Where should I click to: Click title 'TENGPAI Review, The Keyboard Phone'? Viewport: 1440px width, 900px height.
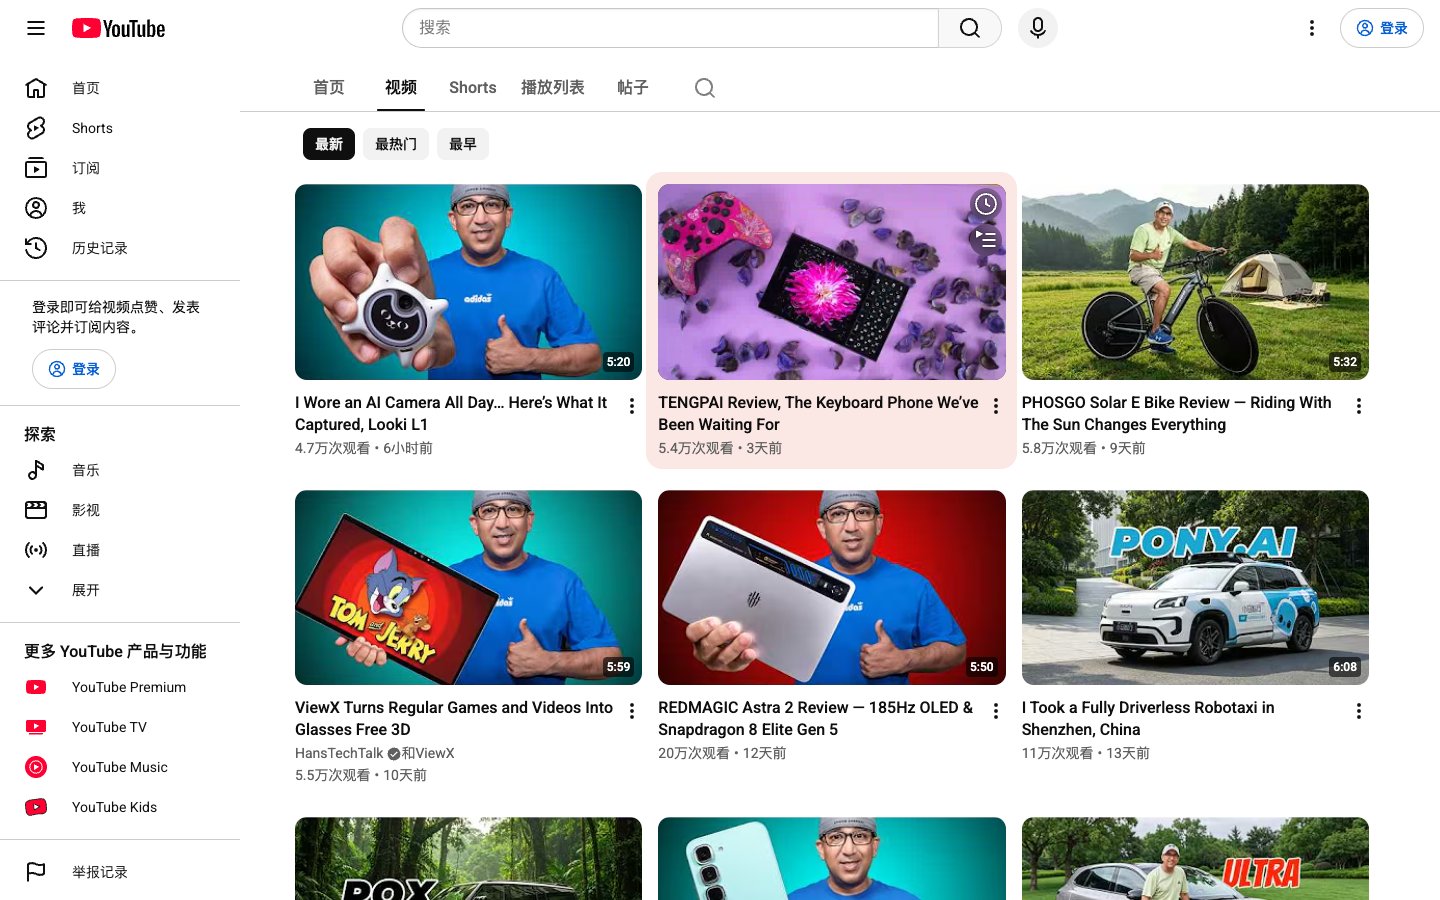coord(818,413)
